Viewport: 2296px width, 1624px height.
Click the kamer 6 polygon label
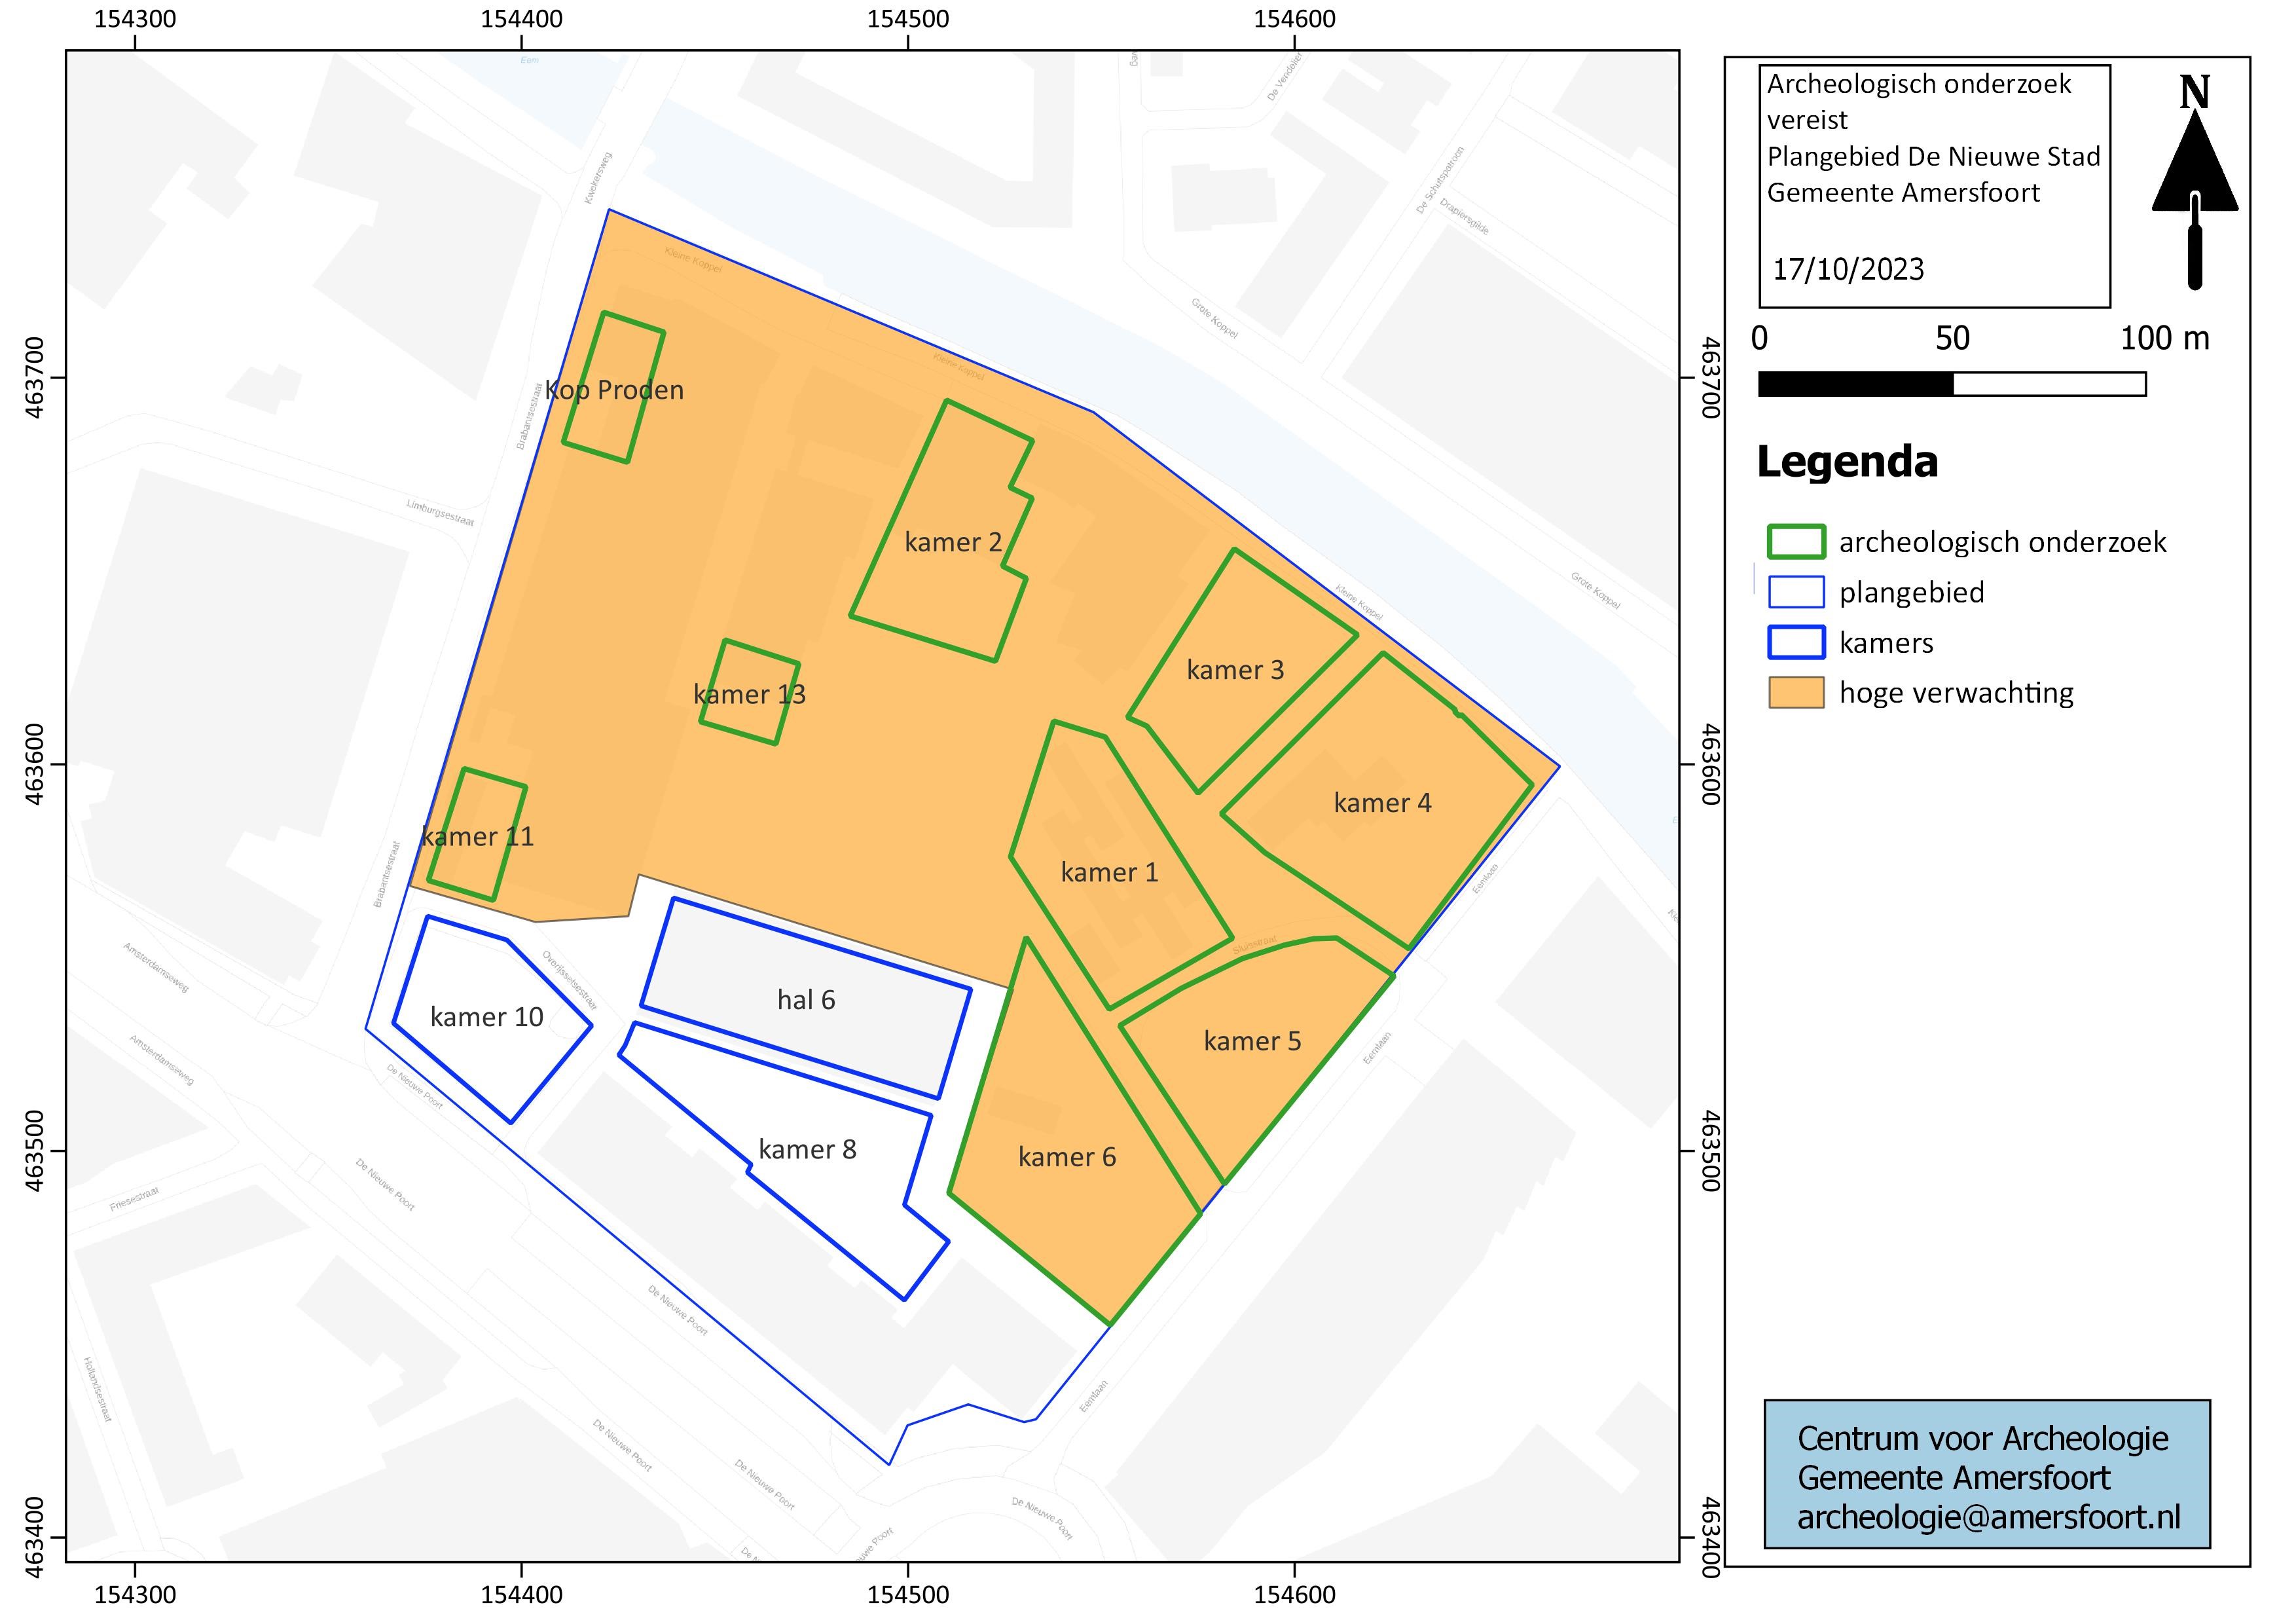tap(1067, 1158)
